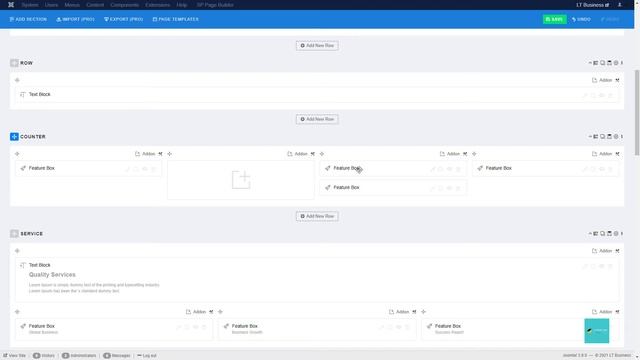Click Add New Row below COUNTER section

point(317,216)
